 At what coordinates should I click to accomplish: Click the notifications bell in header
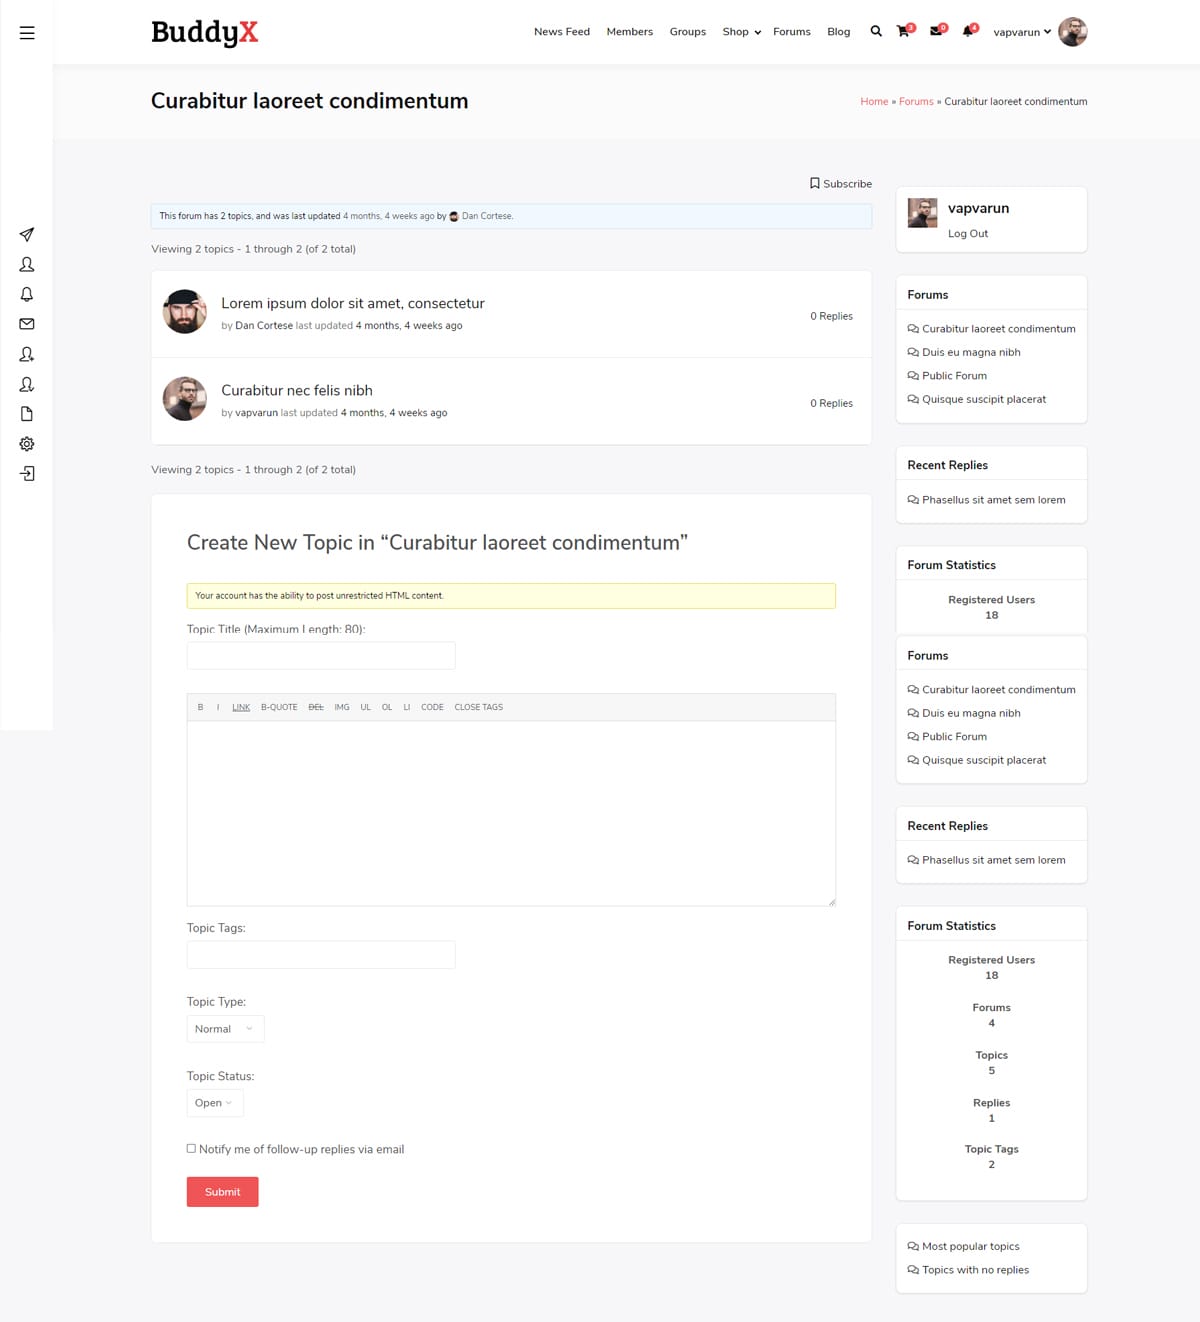click(x=967, y=32)
